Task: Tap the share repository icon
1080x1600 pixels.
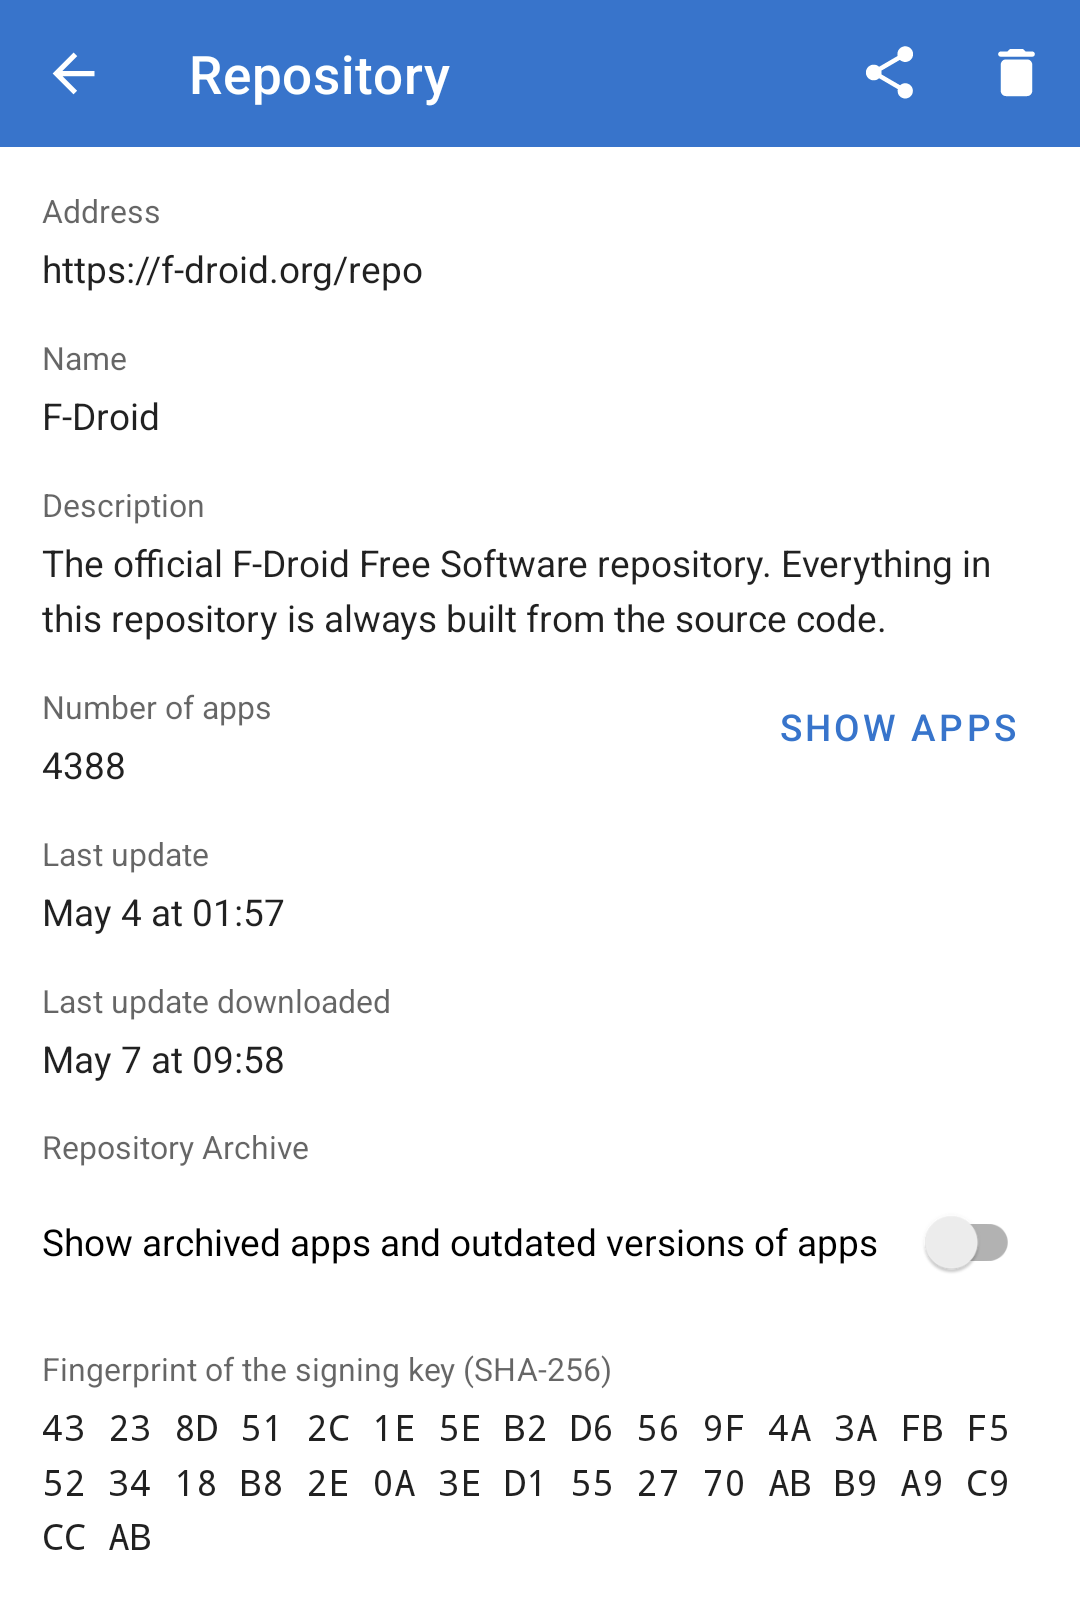Action: click(889, 74)
